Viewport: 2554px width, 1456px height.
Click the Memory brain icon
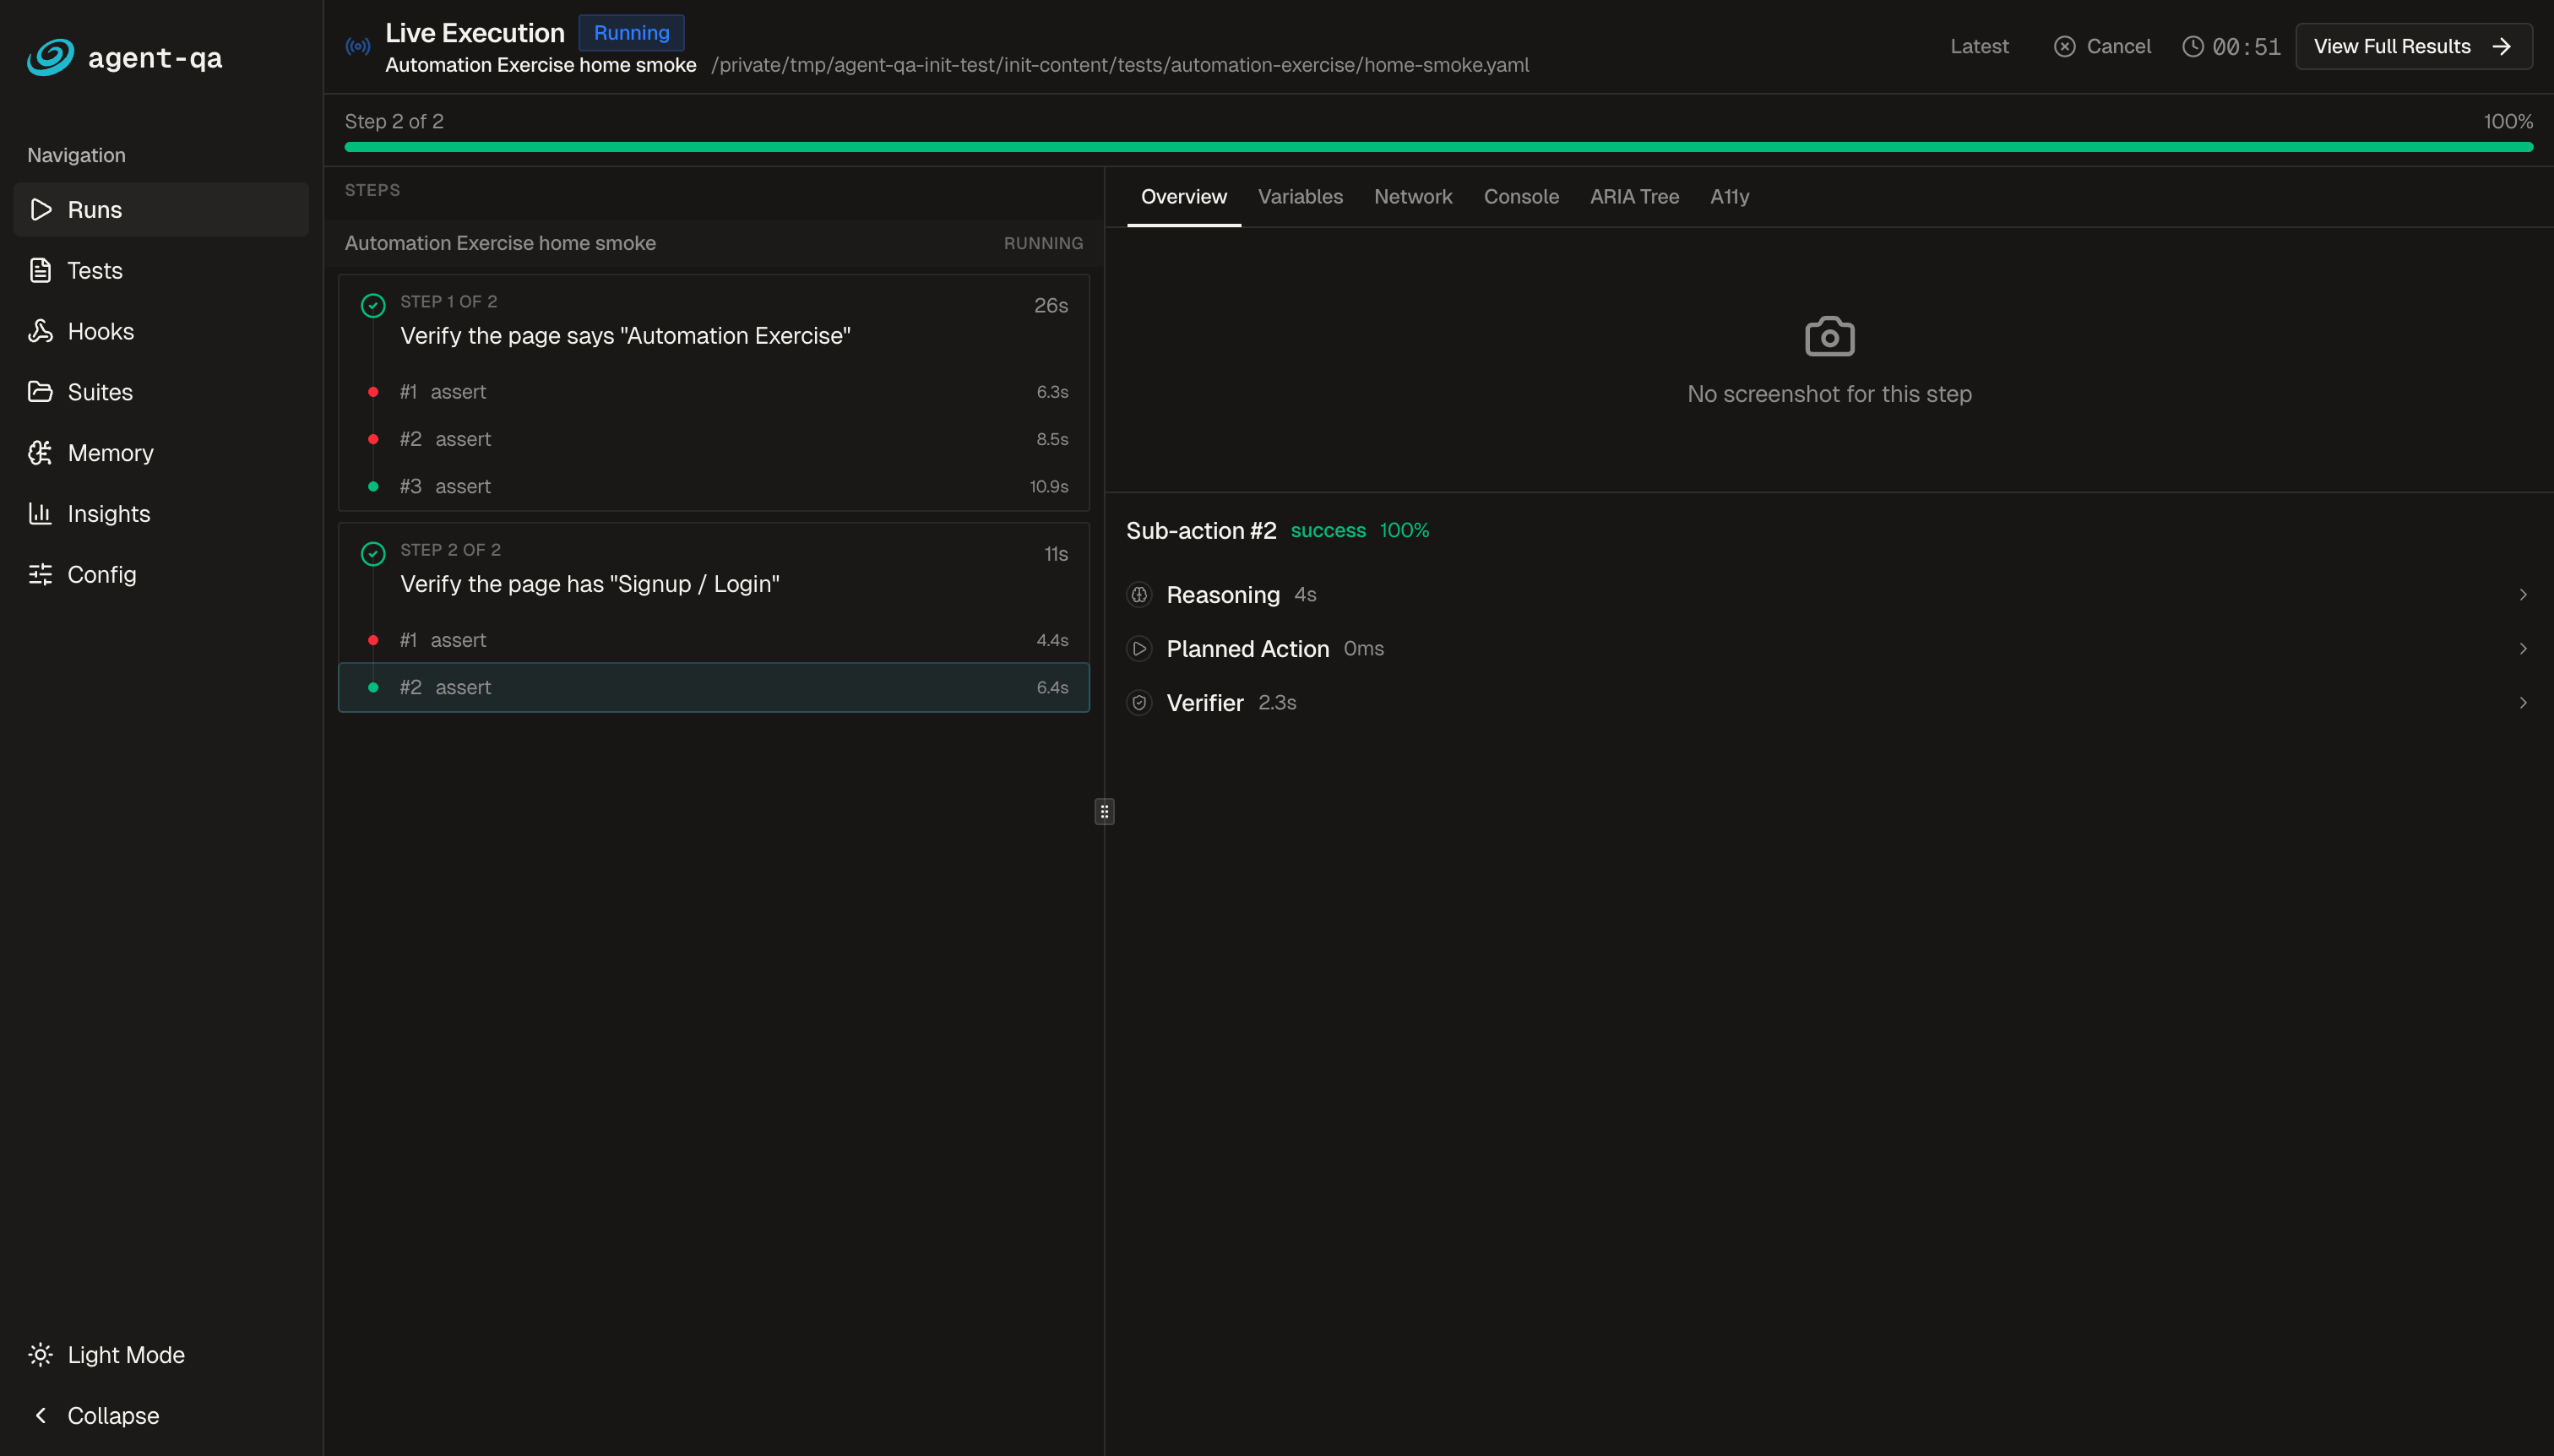(x=41, y=453)
